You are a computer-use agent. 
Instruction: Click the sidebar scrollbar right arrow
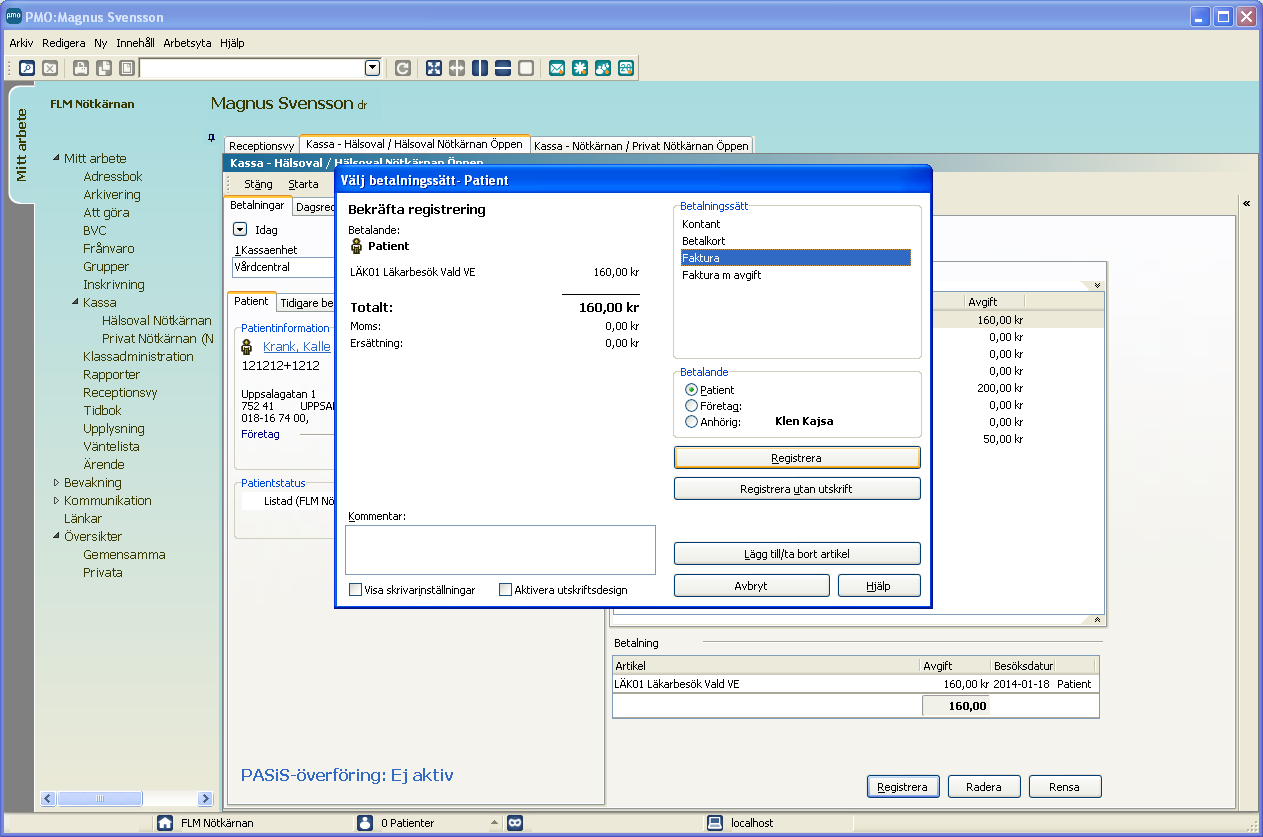pyautogui.click(x=205, y=799)
